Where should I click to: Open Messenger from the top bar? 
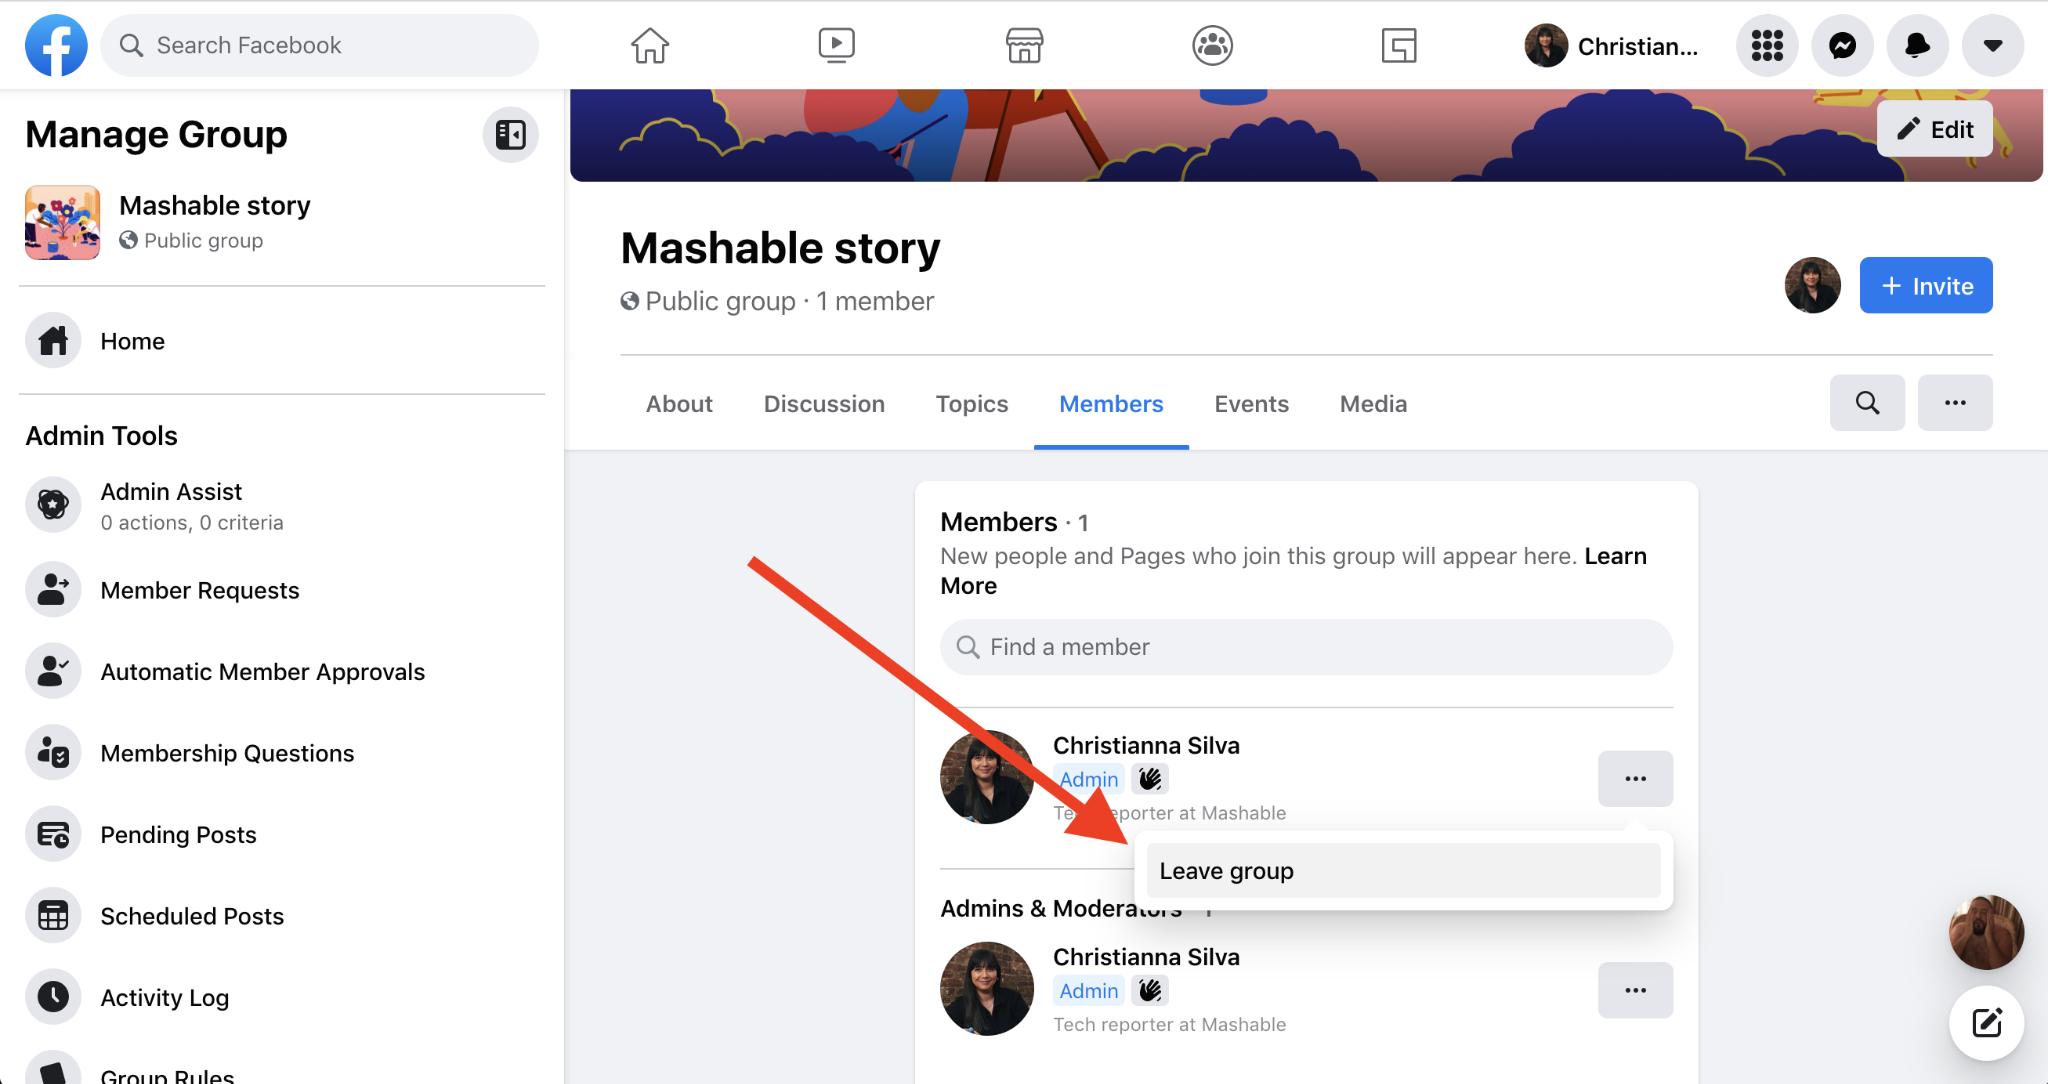1842,45
